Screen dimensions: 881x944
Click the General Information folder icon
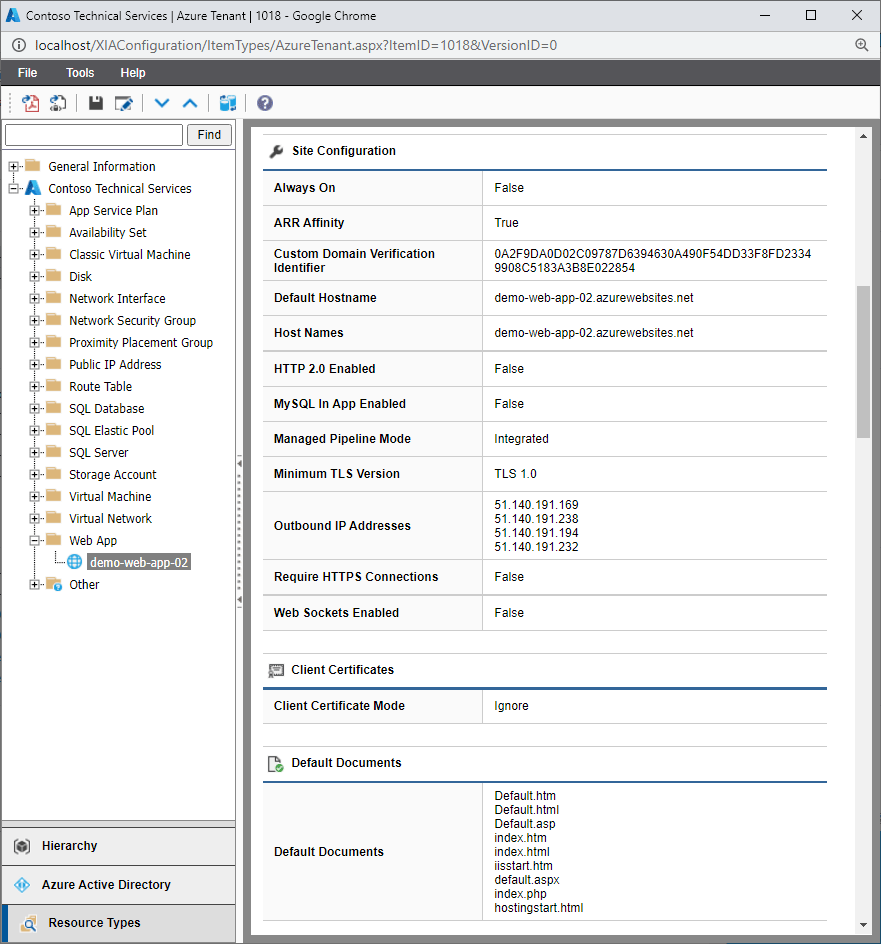(x=33, y=166)
